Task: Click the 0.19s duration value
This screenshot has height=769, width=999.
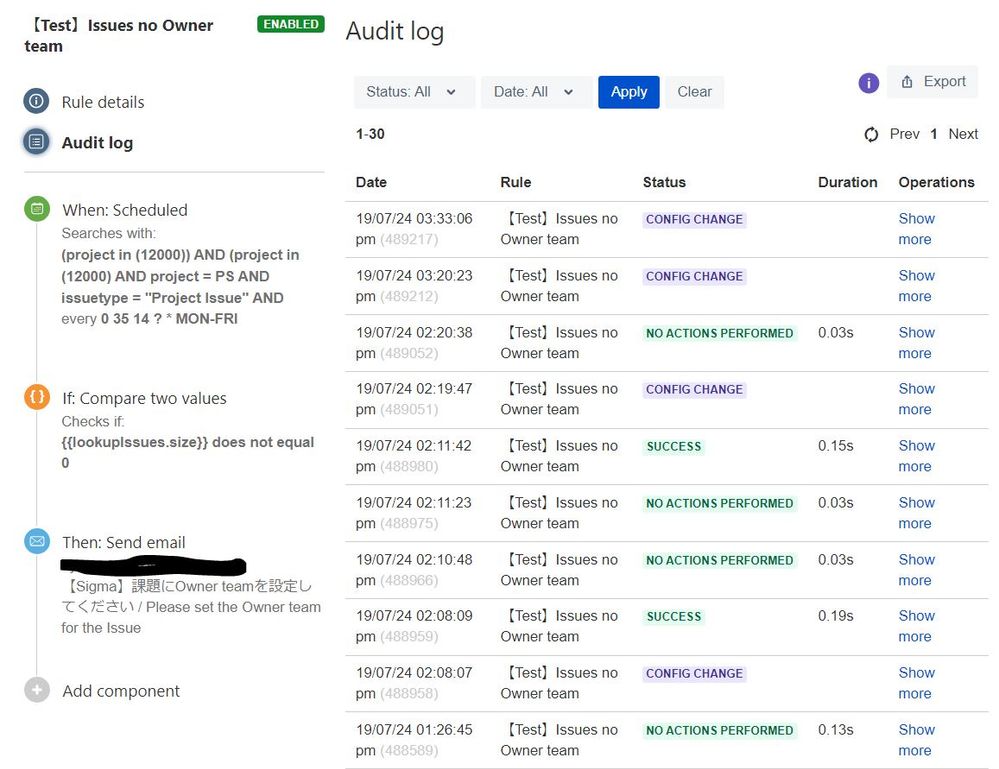Action: pos(835,616)
